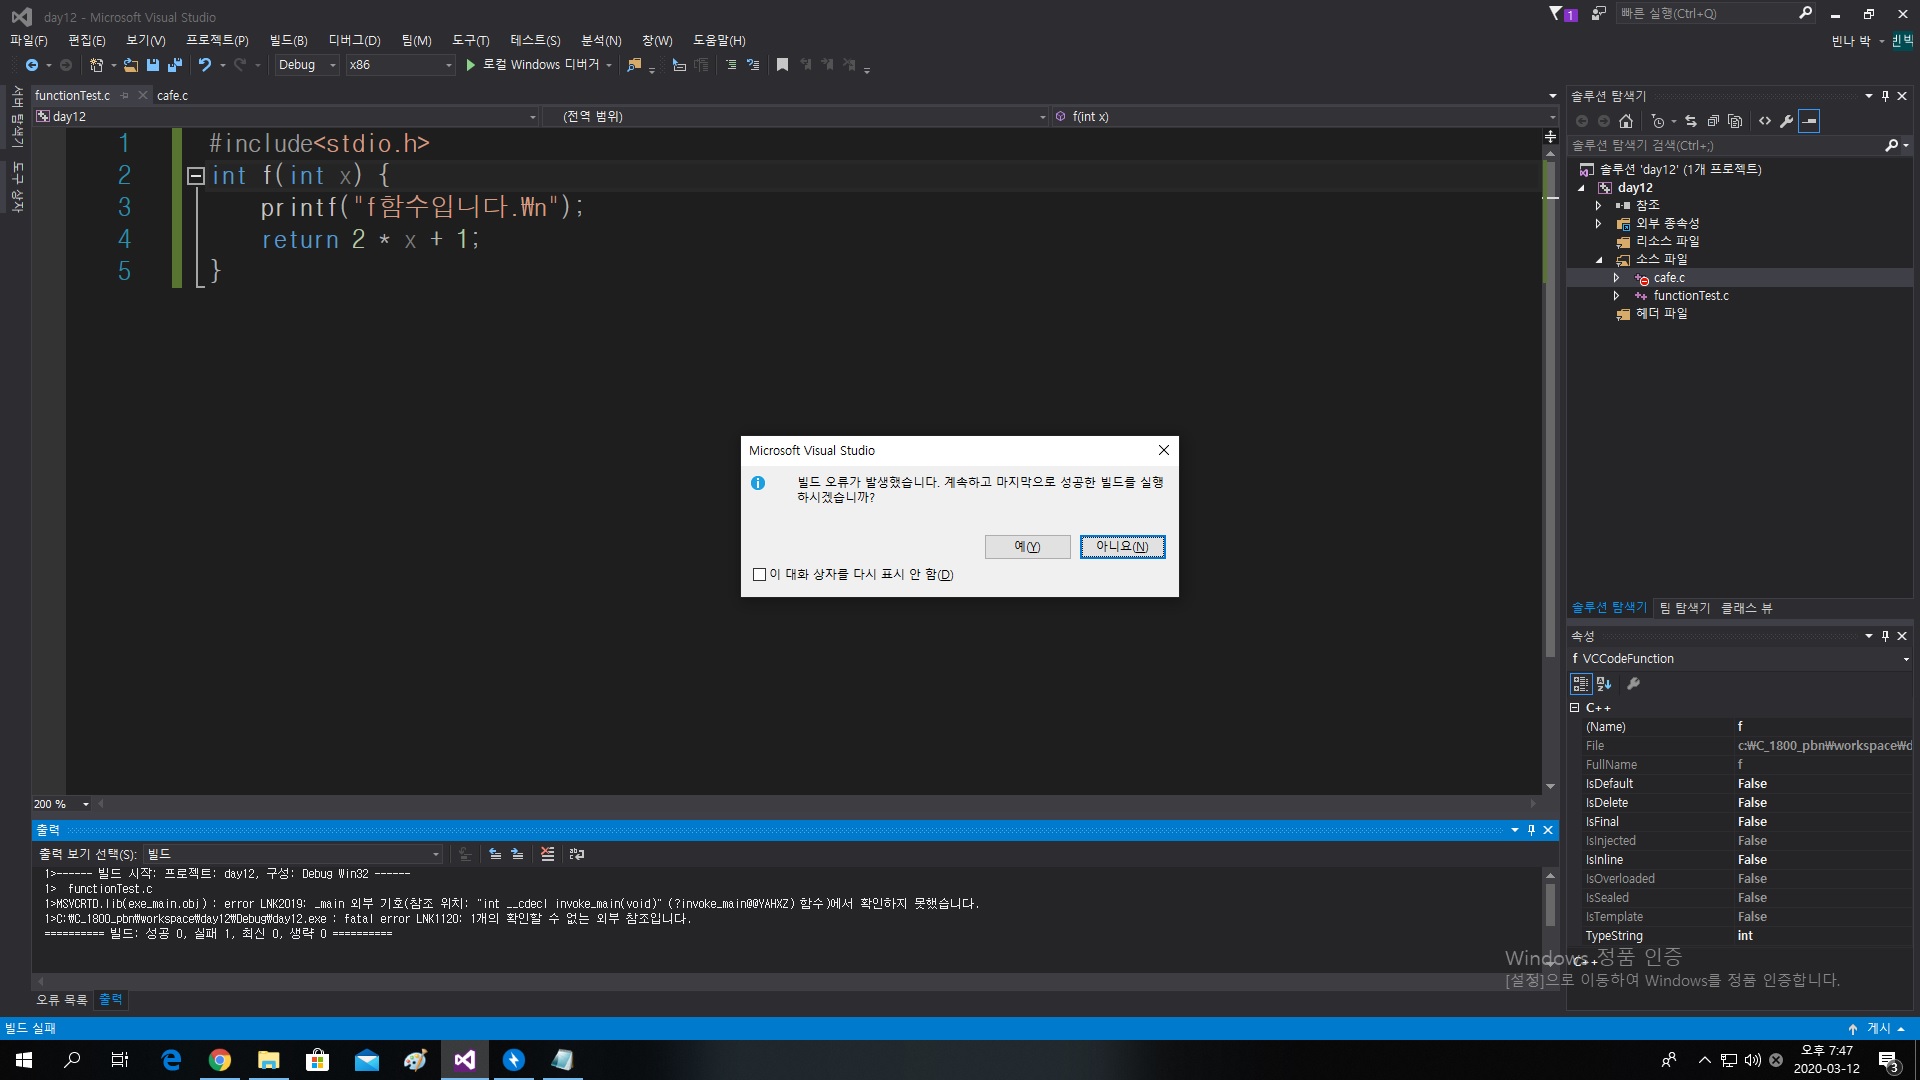
Task: Click the Collapse All icon in Solution Explorer
Action: coord(1713,121)
